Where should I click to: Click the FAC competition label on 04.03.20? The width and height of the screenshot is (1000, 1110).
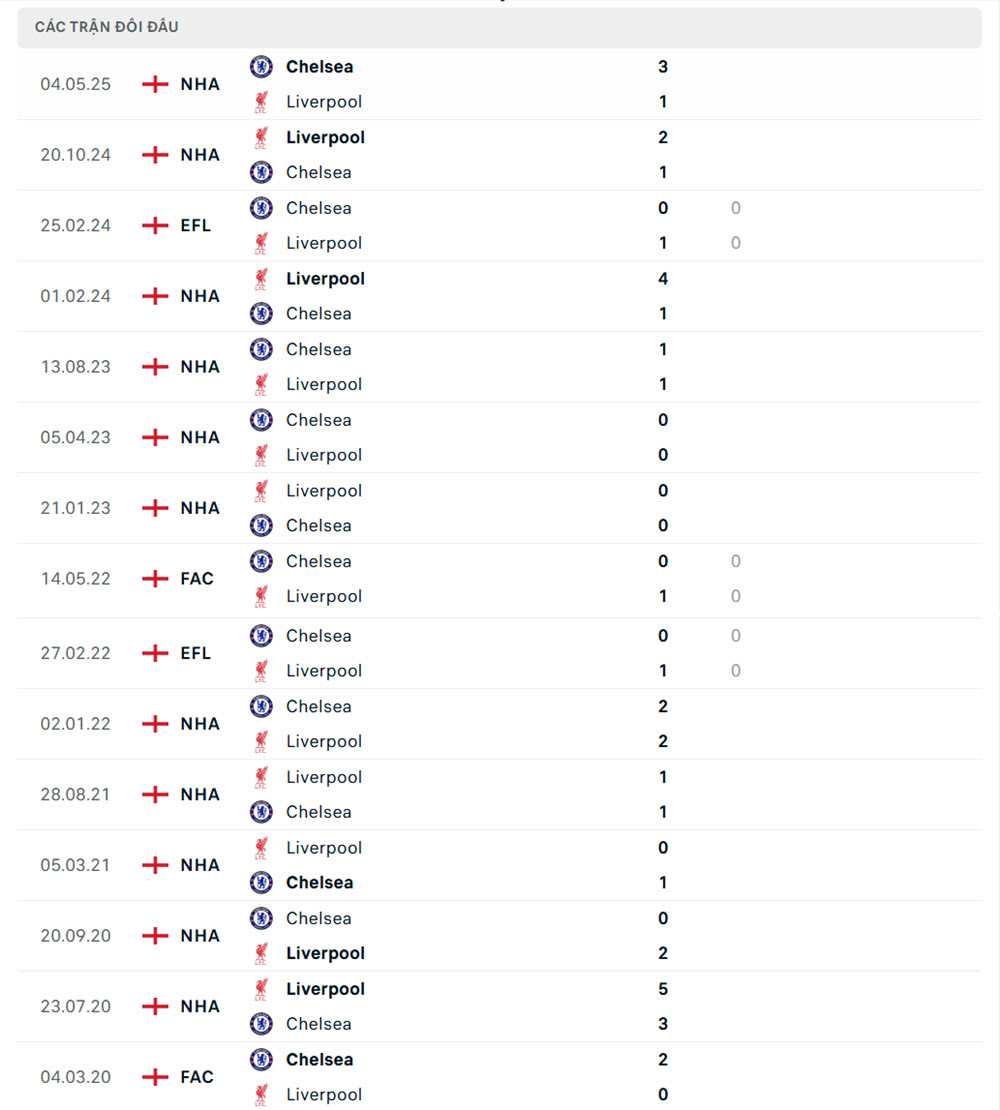(x=197, y=1077)
